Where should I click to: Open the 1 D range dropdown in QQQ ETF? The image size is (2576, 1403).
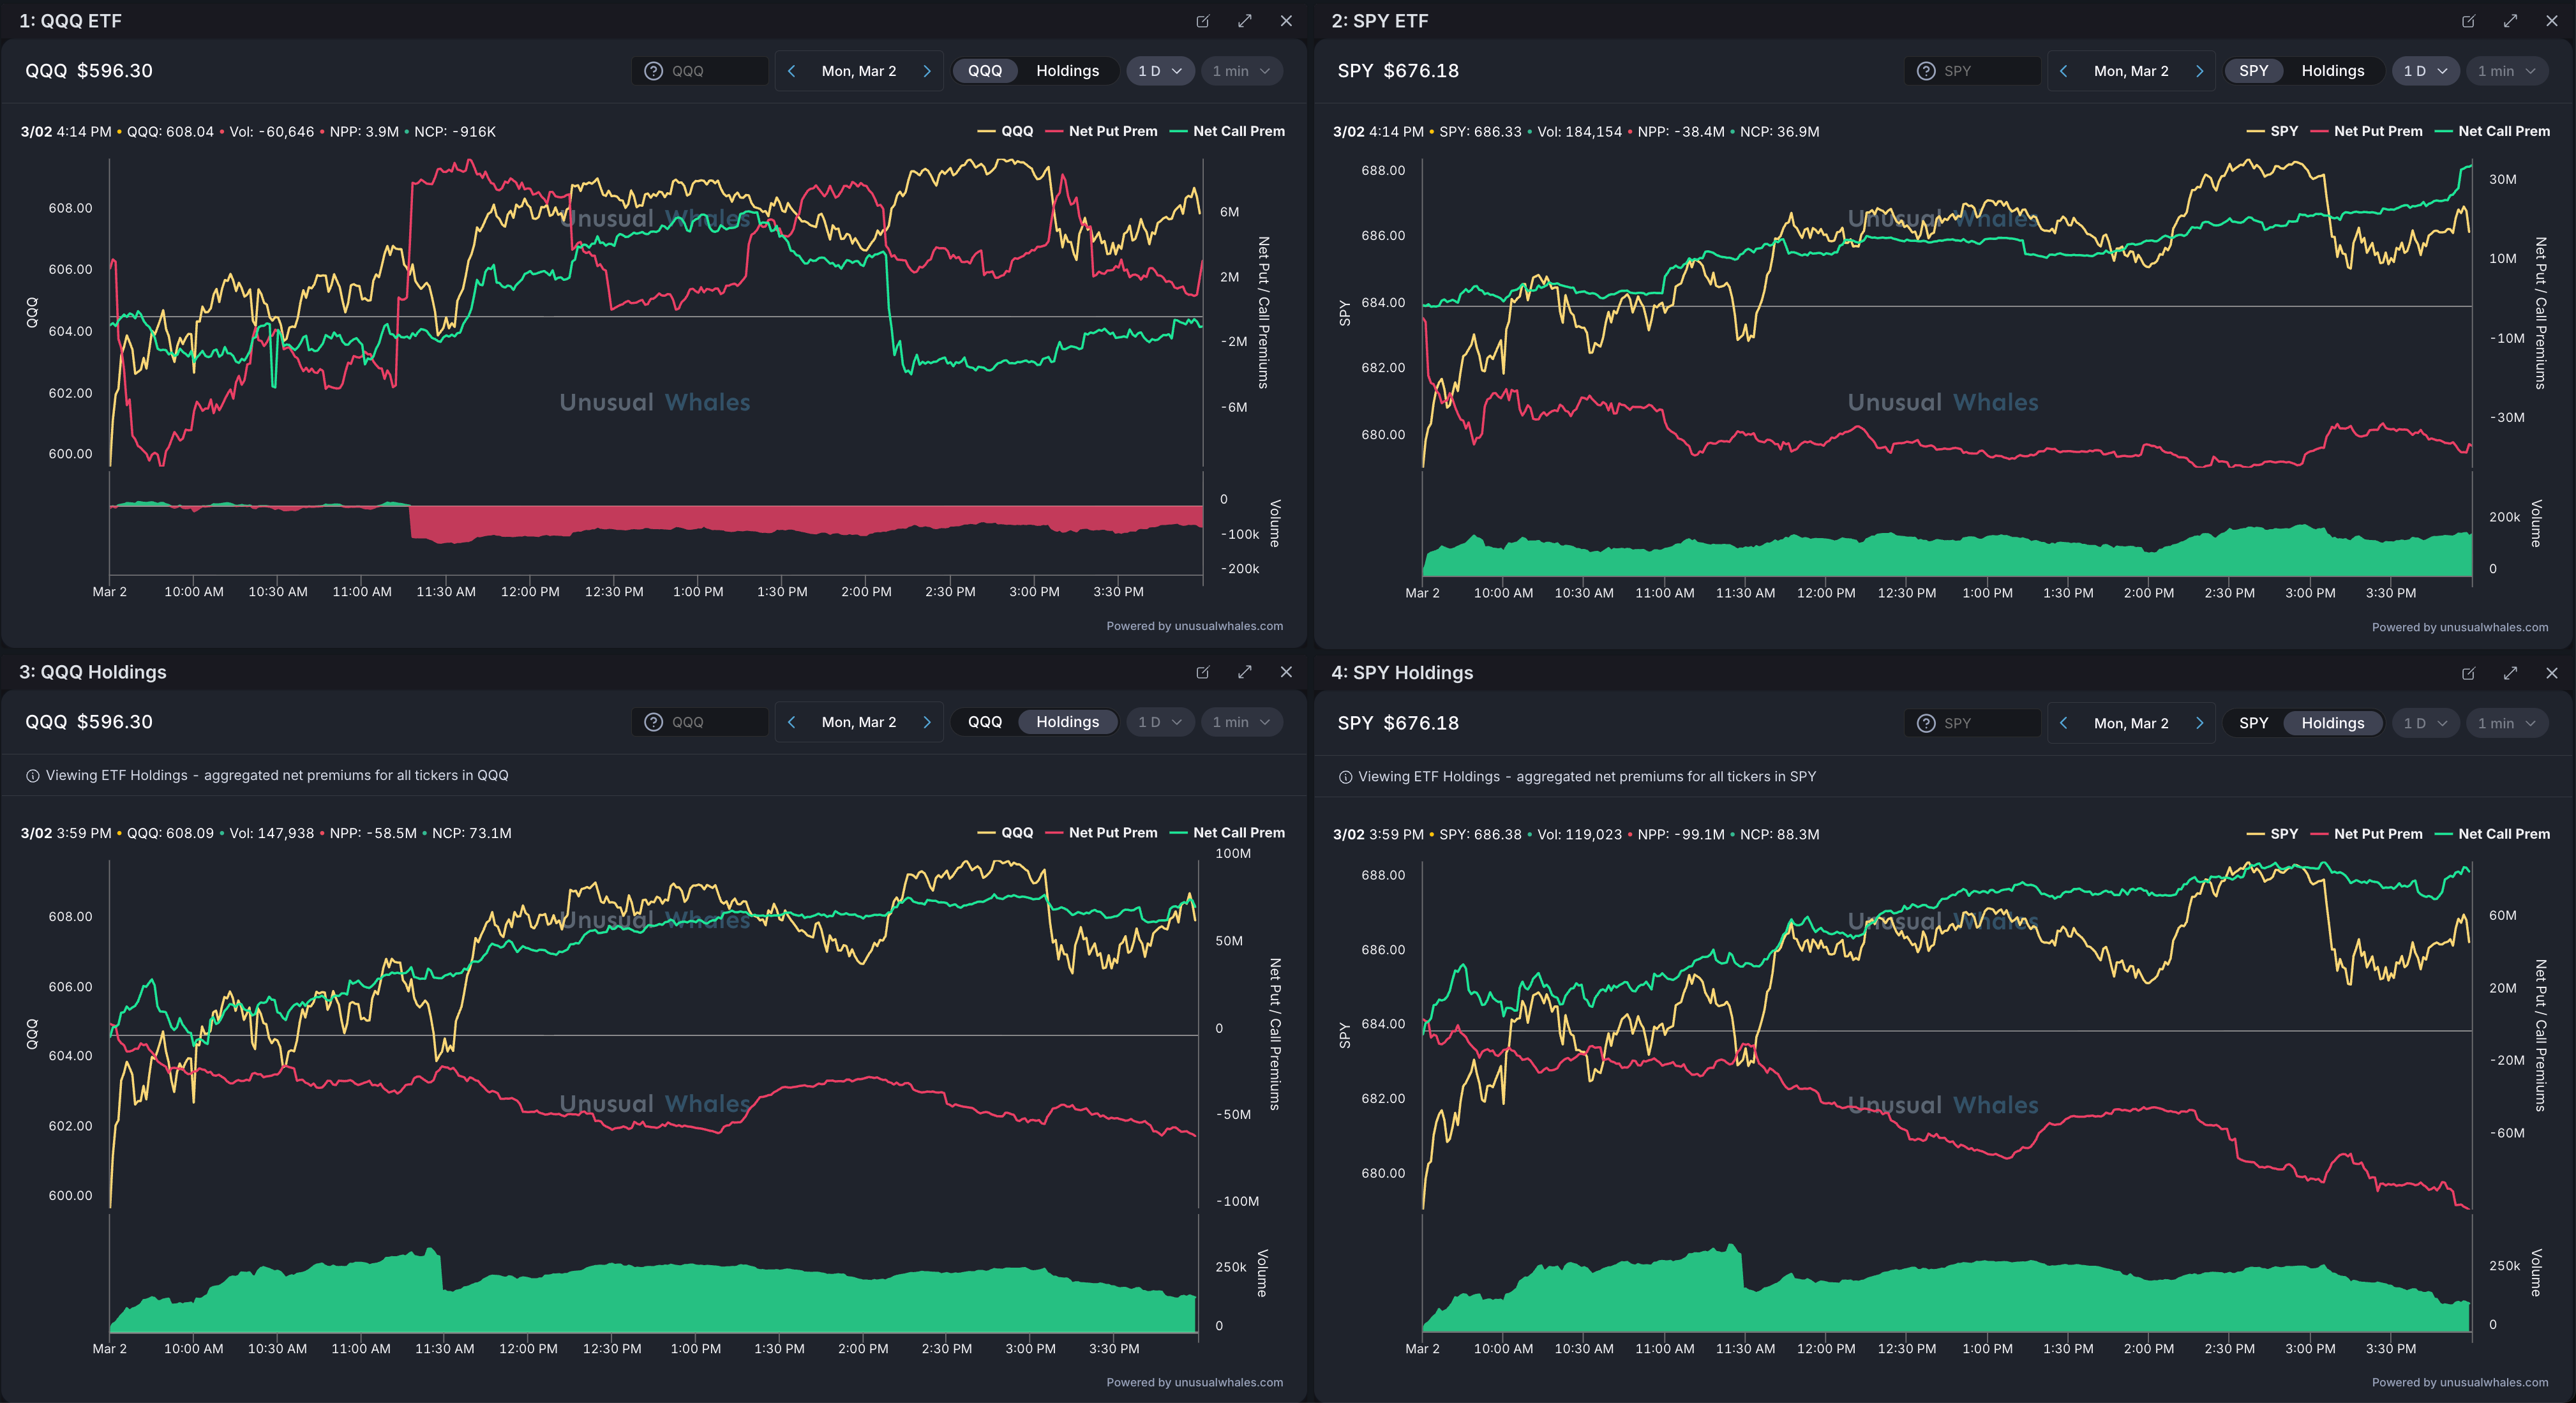1160,71
